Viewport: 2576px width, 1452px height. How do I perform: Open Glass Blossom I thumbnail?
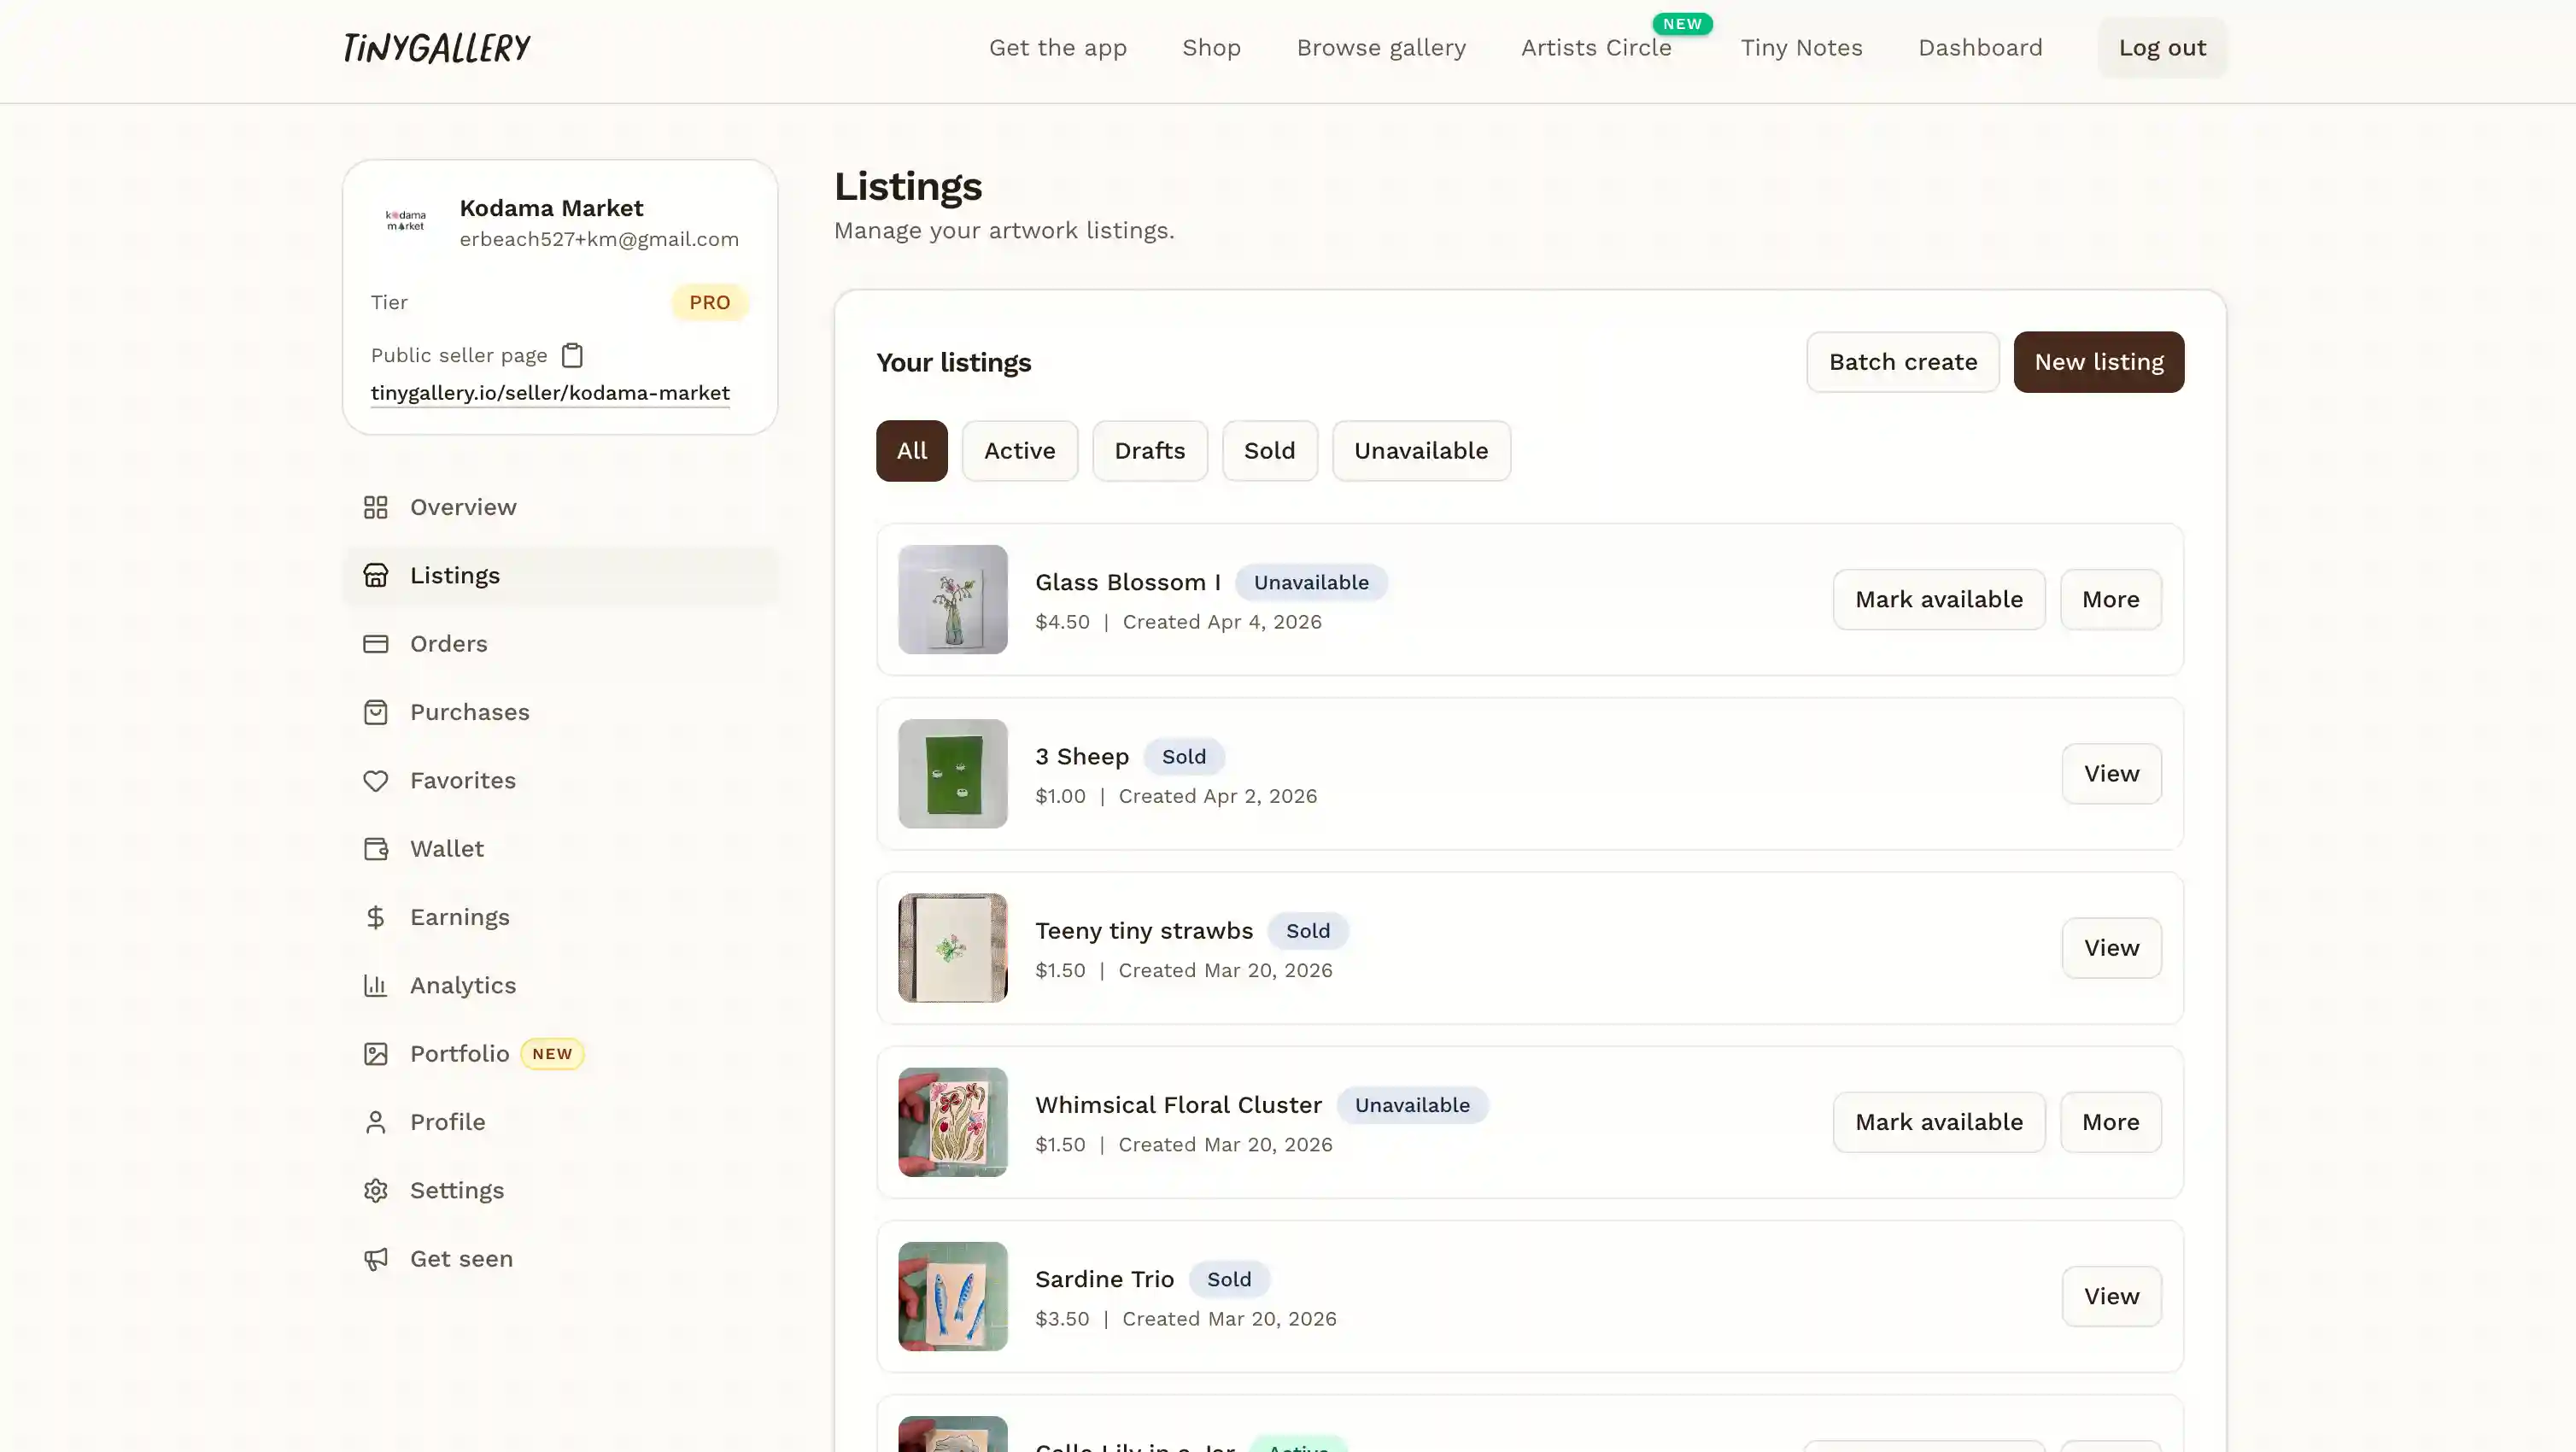pyautogui.click(x=952, y=599)
